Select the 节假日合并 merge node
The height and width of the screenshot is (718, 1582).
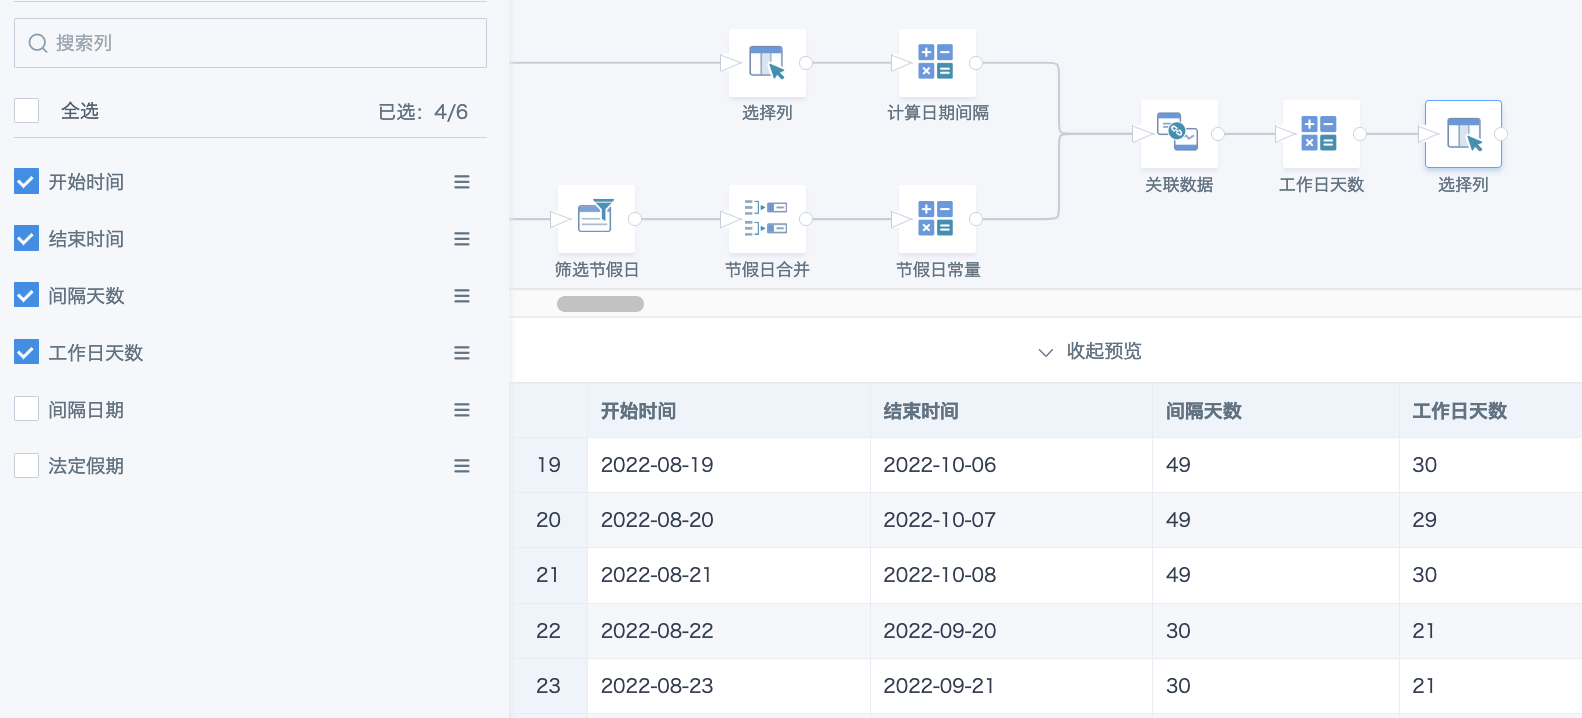[x=767, y=218]
